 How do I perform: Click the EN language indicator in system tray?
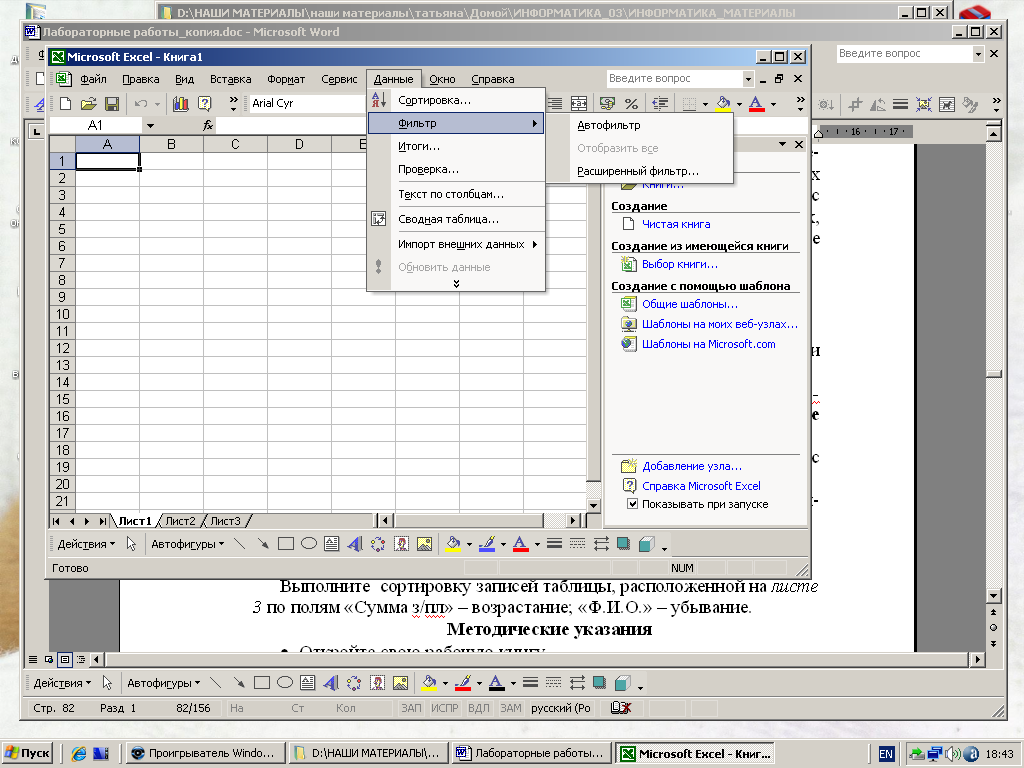[886, 754]
